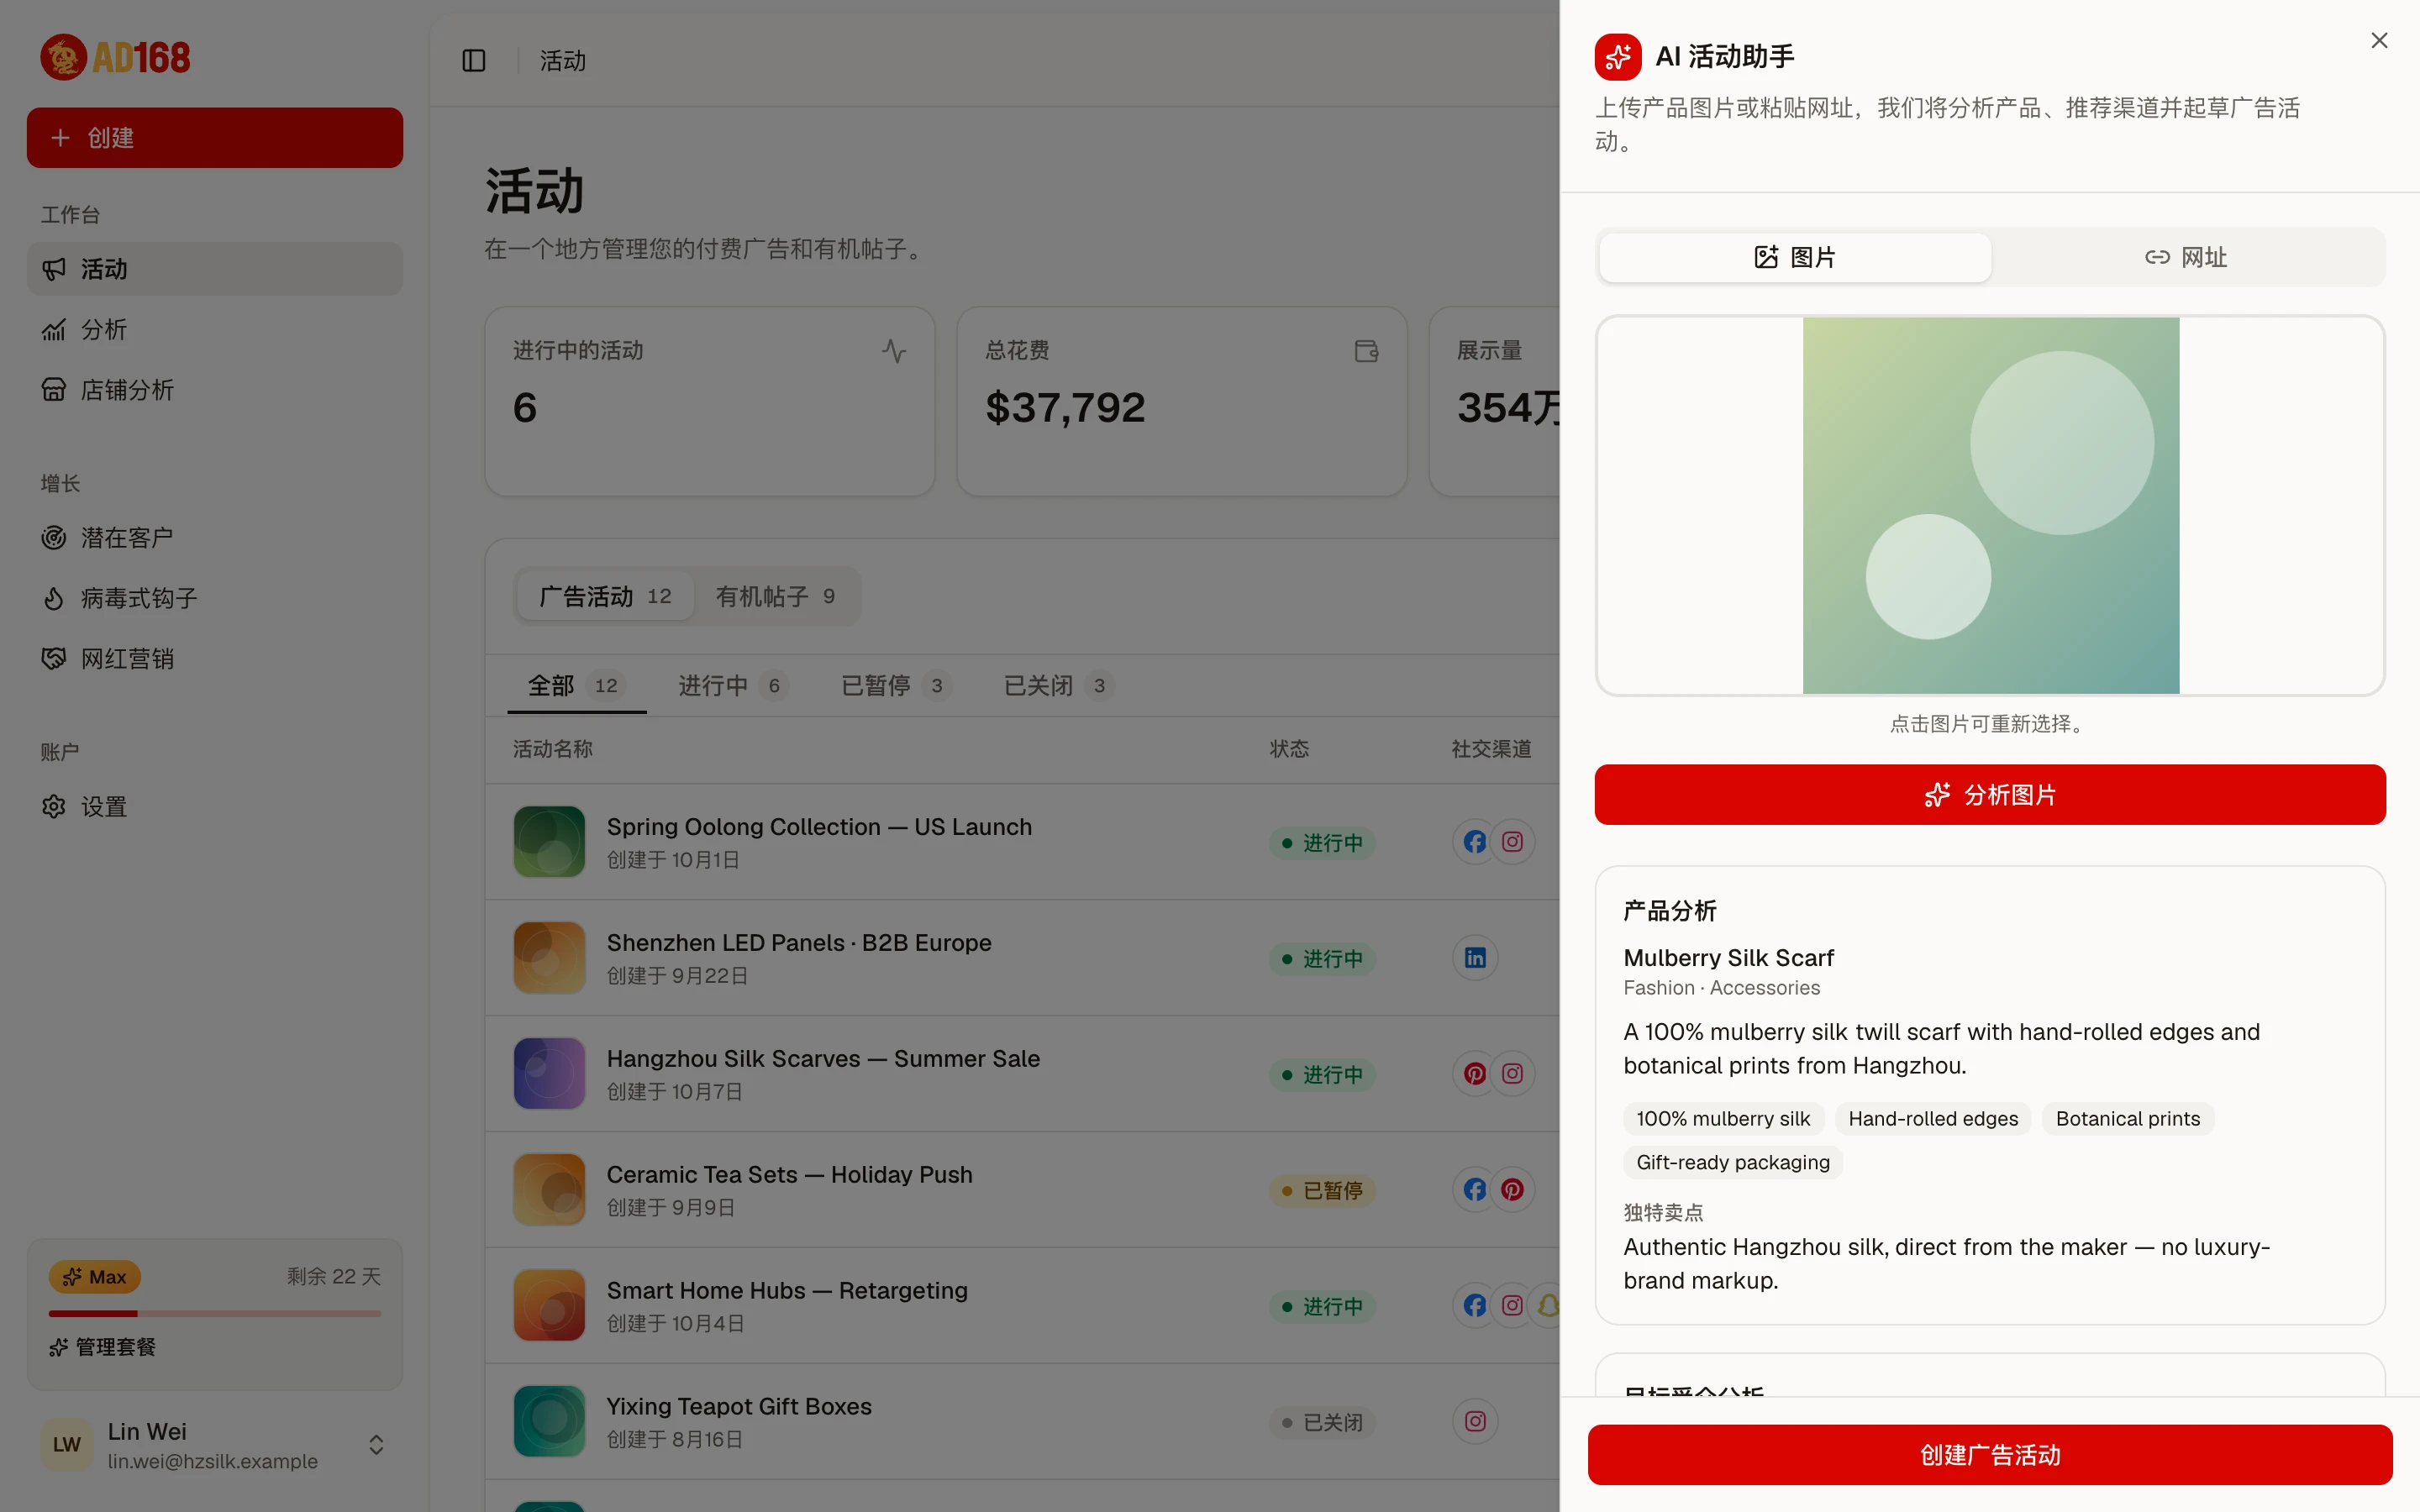Select the 广告活动 tab

click(605, 597)
